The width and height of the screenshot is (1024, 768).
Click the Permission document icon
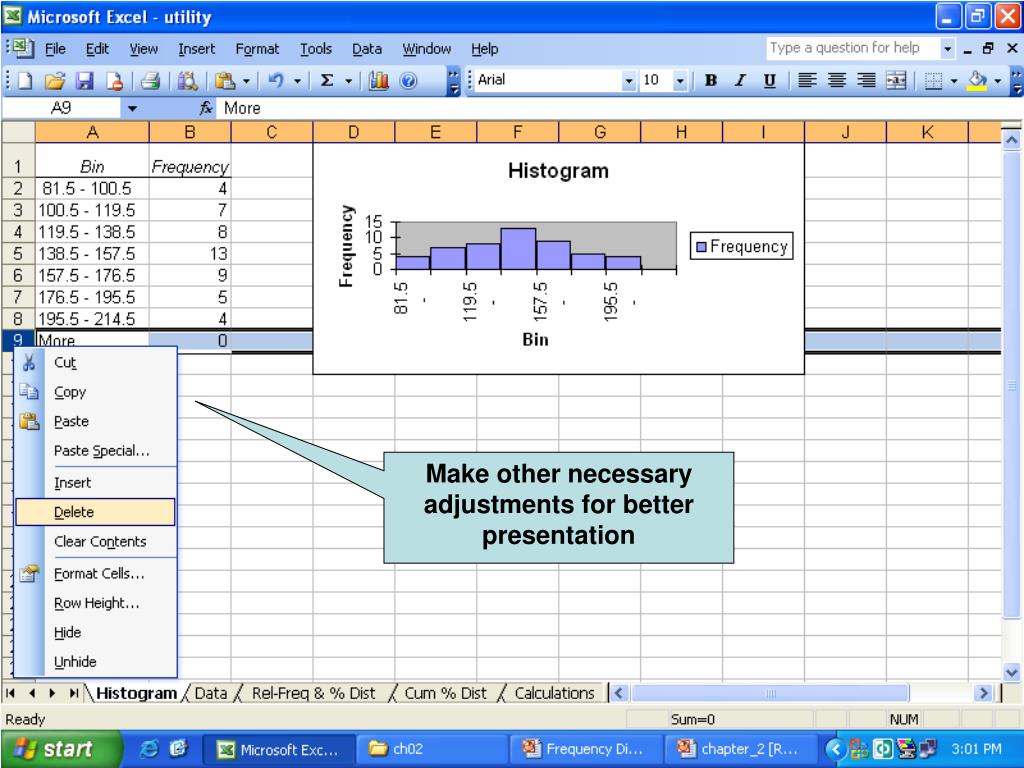pyautogui.click(x=115, y=81)
